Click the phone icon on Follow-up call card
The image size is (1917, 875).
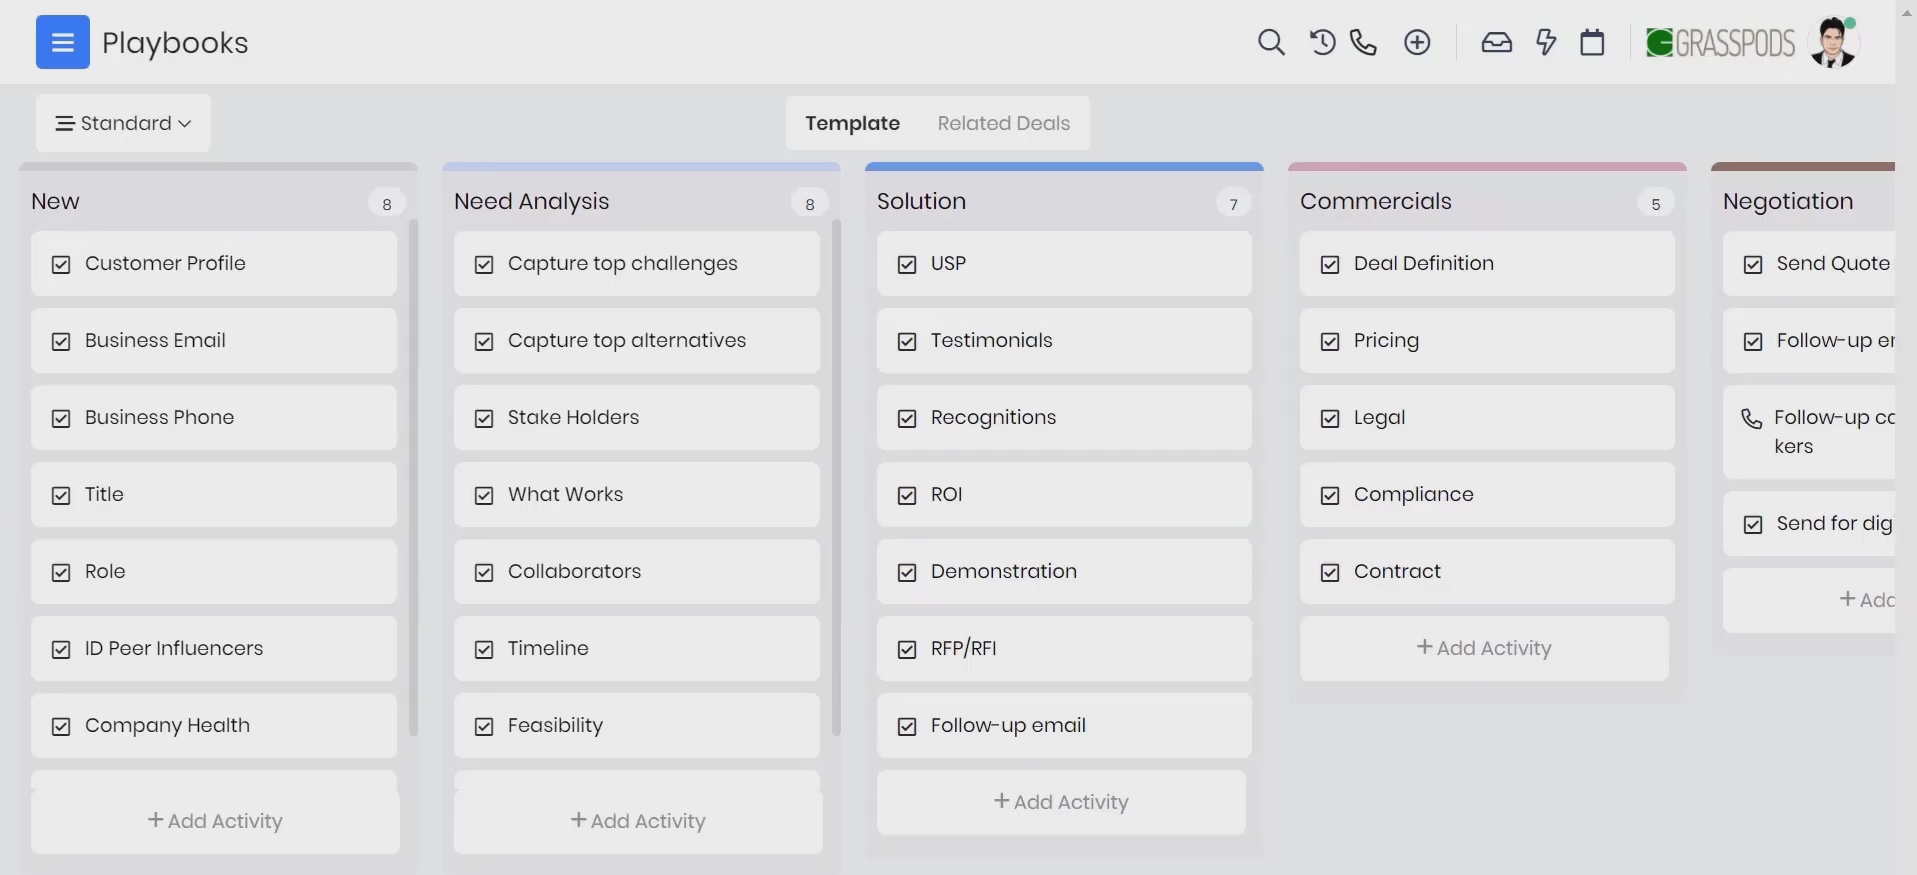pos(1752,418)
